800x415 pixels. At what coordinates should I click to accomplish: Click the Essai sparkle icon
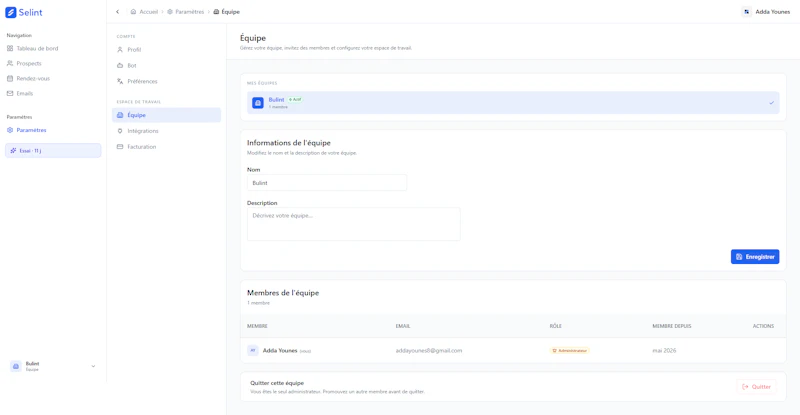click(13, 151)
